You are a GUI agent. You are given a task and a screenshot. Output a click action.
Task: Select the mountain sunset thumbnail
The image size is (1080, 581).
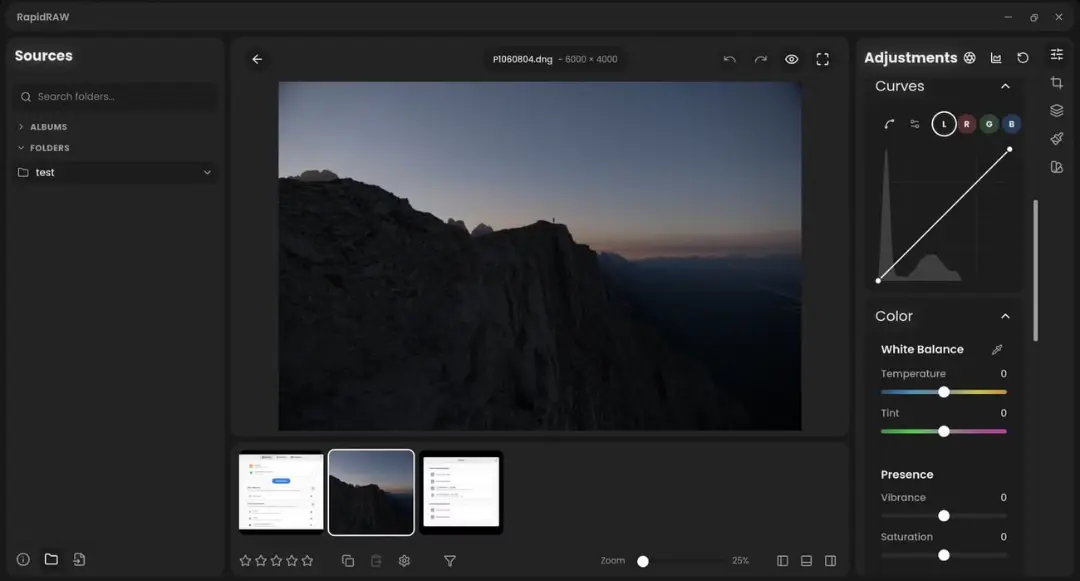click(371, 492)
